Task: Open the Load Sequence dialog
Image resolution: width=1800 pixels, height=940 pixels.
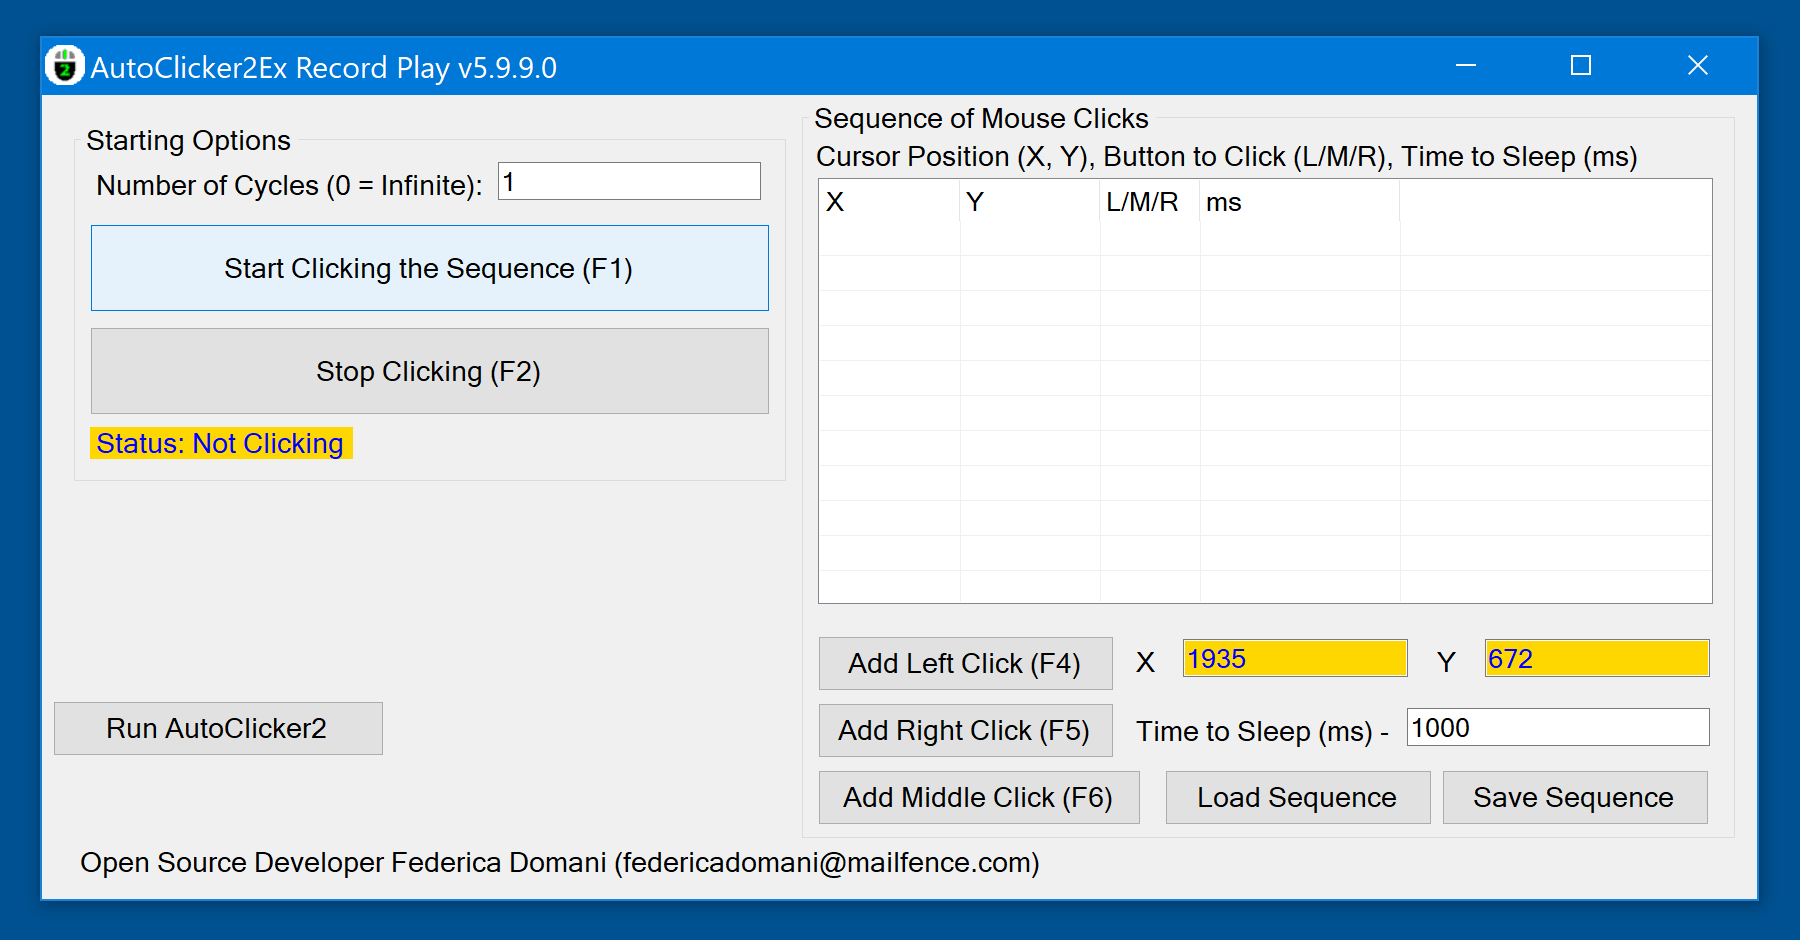Action: click(1297, 797)
